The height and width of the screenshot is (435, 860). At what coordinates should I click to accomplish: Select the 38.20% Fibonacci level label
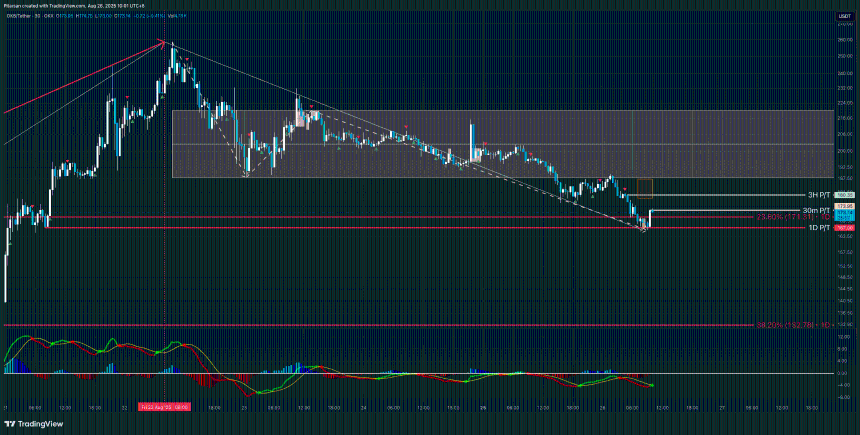click(x=794, y=325)
